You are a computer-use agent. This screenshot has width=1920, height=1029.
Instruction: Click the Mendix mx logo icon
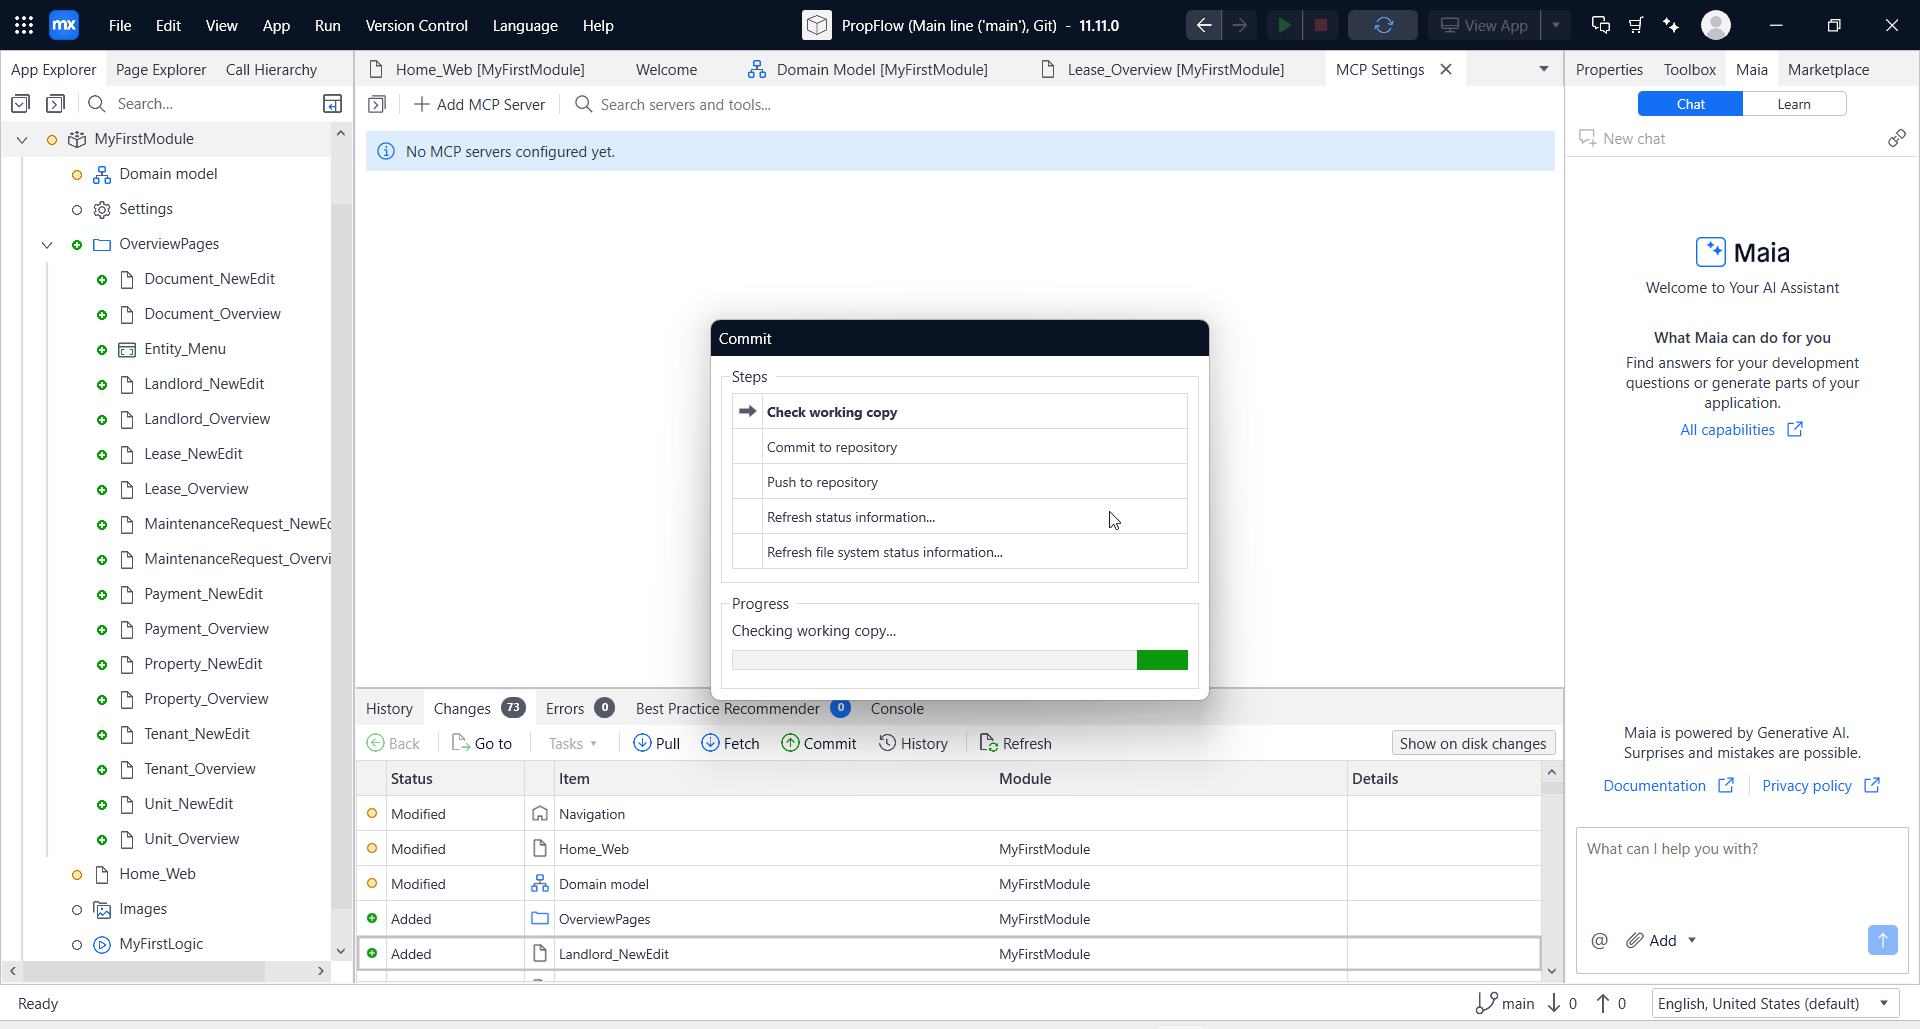[x=64, y=25]
